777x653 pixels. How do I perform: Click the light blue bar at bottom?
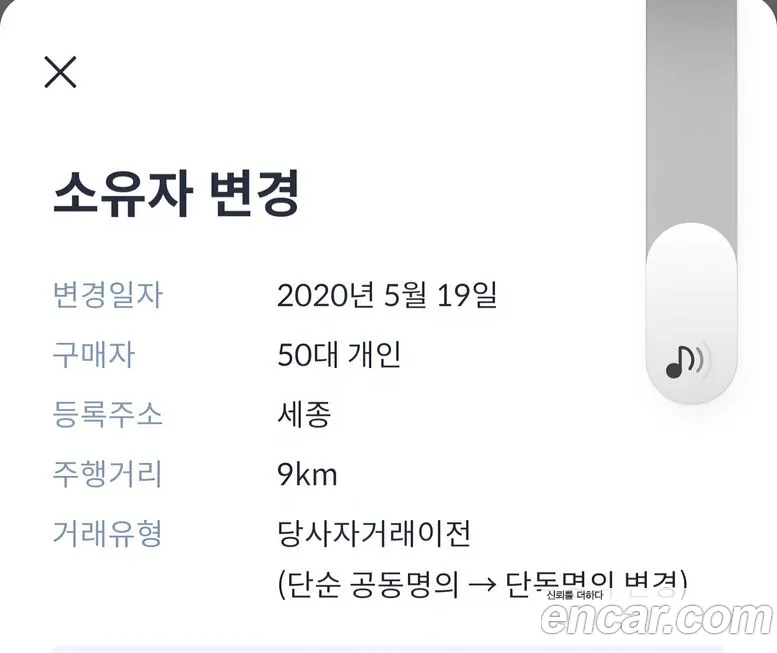click(388, 649)
